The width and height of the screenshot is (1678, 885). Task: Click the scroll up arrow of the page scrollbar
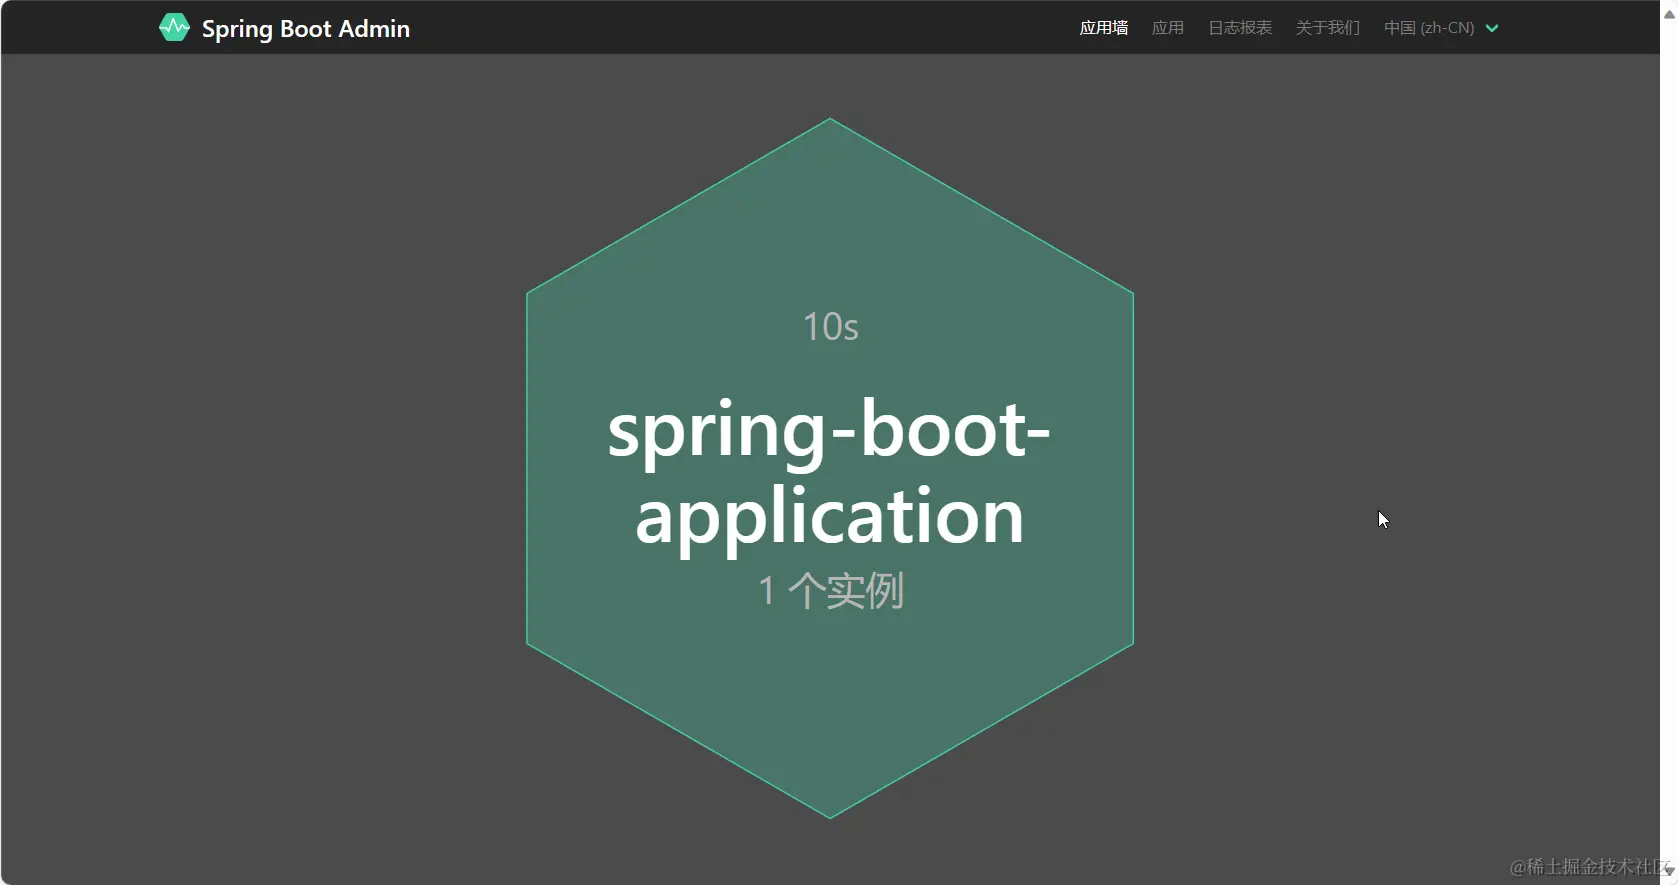[1669, 14]
